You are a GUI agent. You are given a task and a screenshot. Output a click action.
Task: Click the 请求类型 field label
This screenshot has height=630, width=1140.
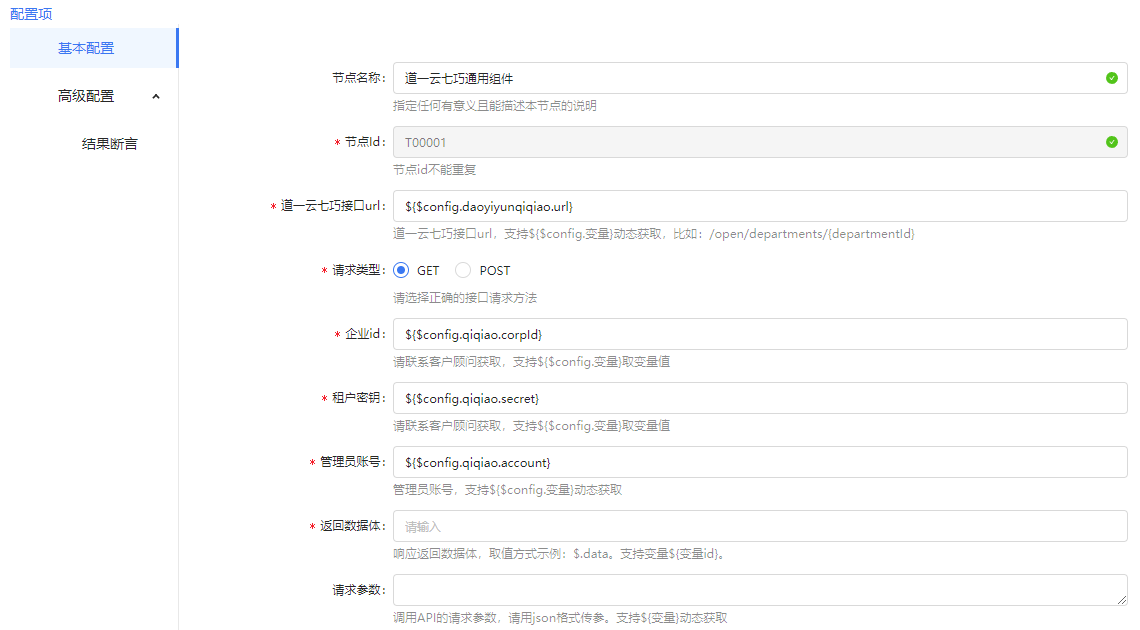point(357,270)
